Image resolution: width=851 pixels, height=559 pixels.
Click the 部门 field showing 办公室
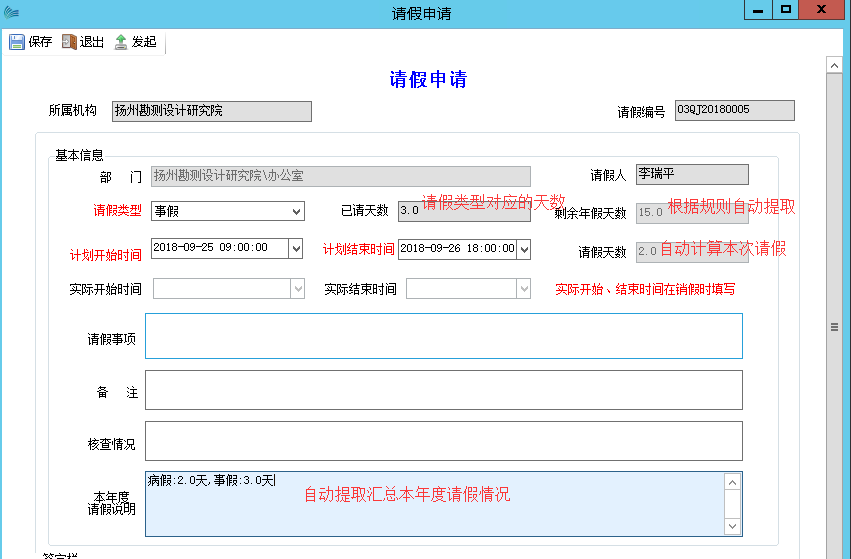[x=340, y=176]
